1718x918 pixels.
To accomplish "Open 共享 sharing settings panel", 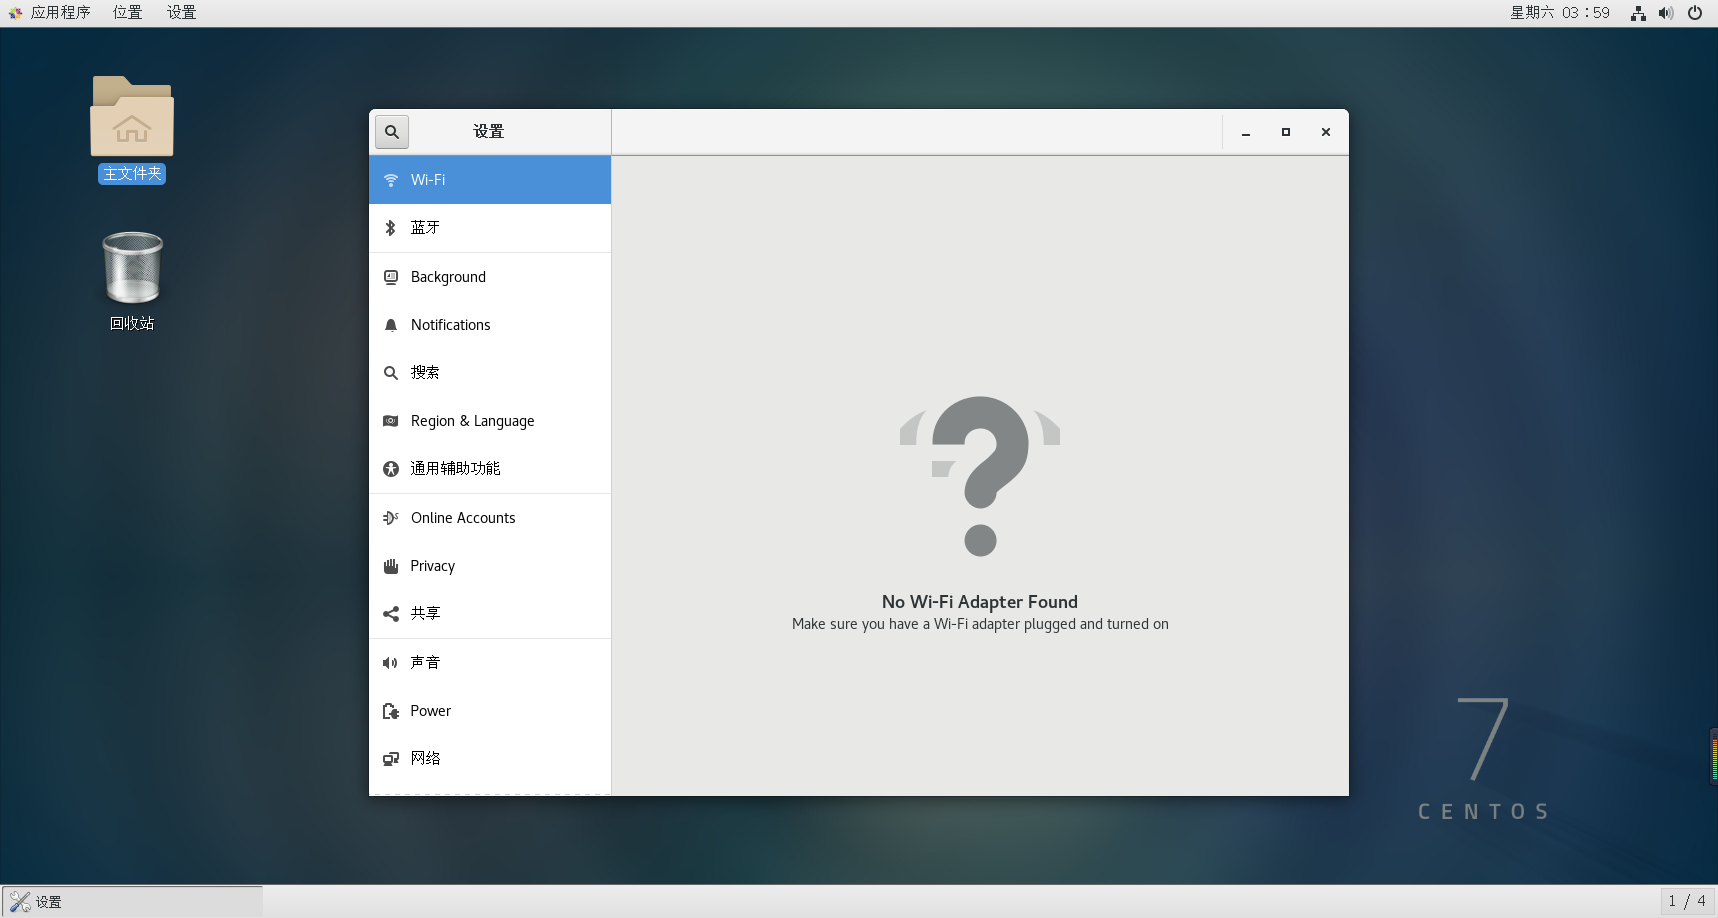I will [x=490, y=614].
